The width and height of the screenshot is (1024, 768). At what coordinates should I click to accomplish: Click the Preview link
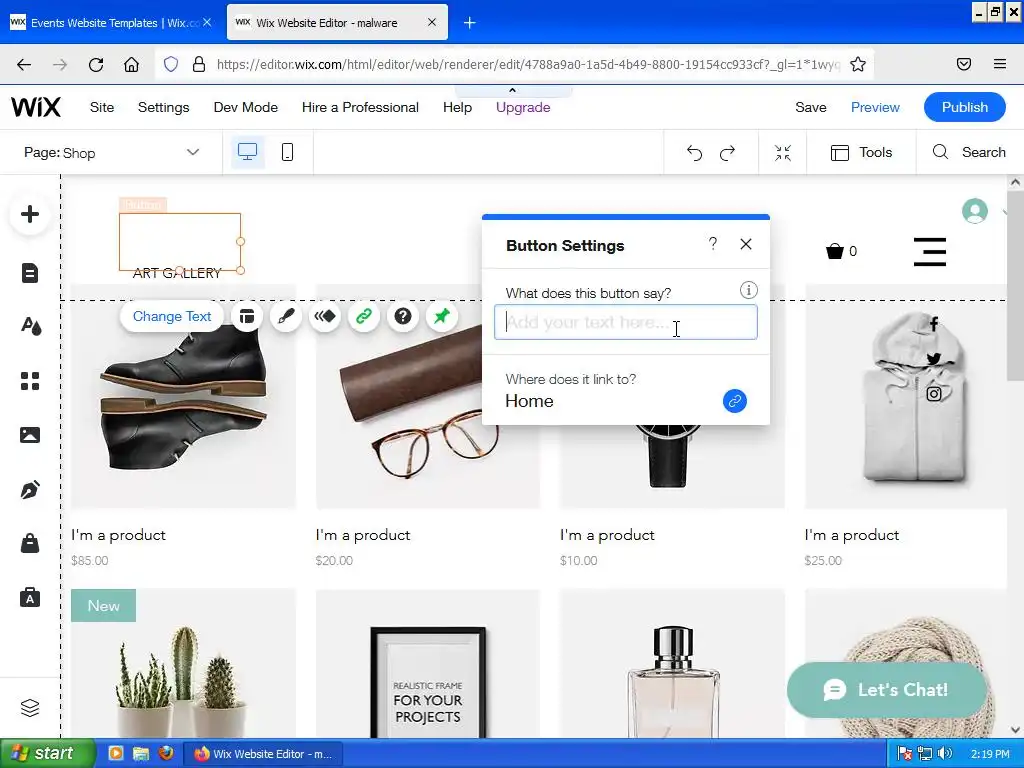[875, 107]
